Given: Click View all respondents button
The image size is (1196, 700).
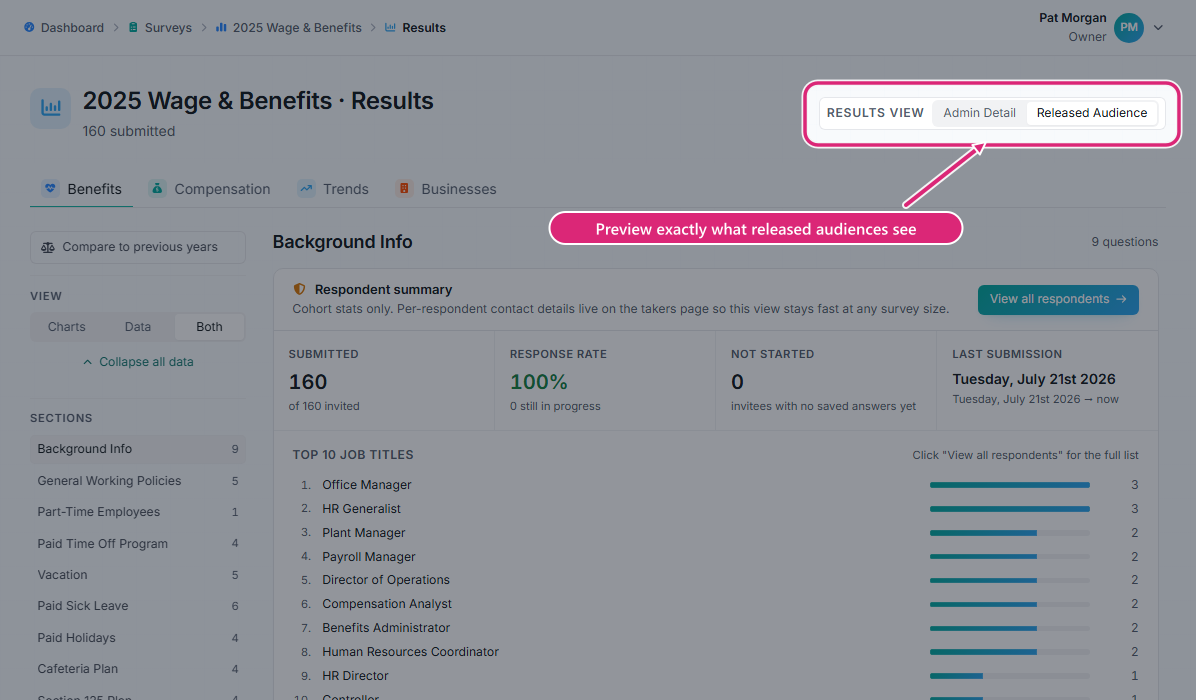Looking at the screenshot, I should (1058, 299).
